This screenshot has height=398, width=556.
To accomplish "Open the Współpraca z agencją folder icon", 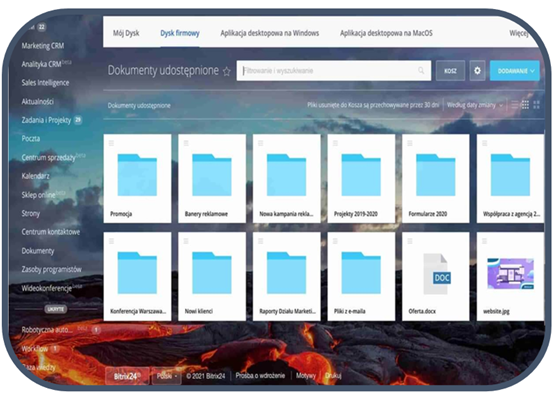I will tap(510, 175).
